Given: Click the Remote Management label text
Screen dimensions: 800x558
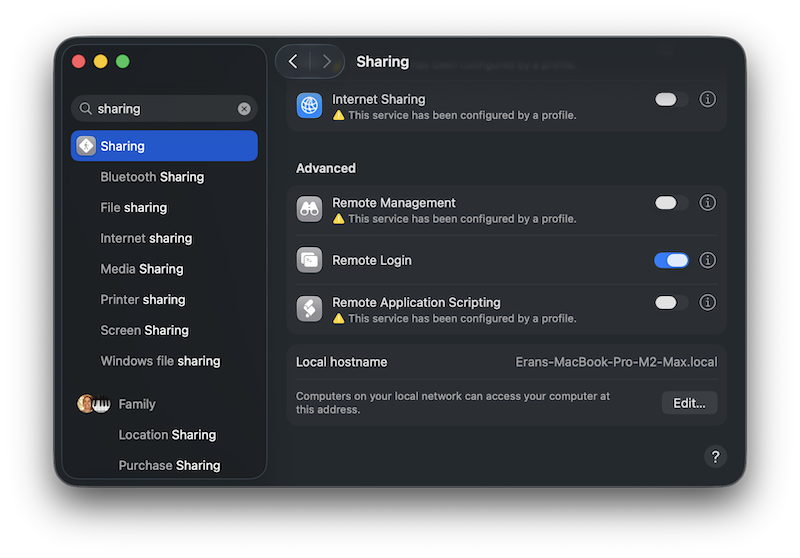Looking at the screenshot, I should (393, 202).
